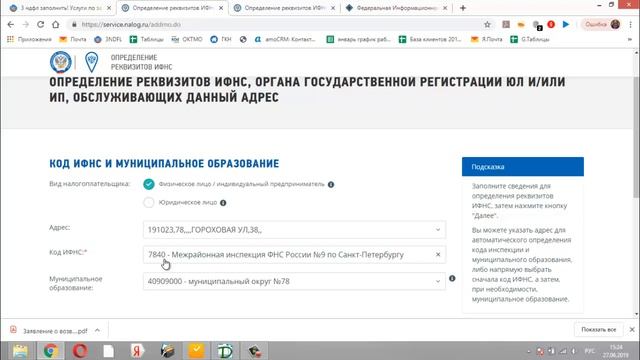Open the amoCRM Контакт bookmark

[x=285, y=39]
